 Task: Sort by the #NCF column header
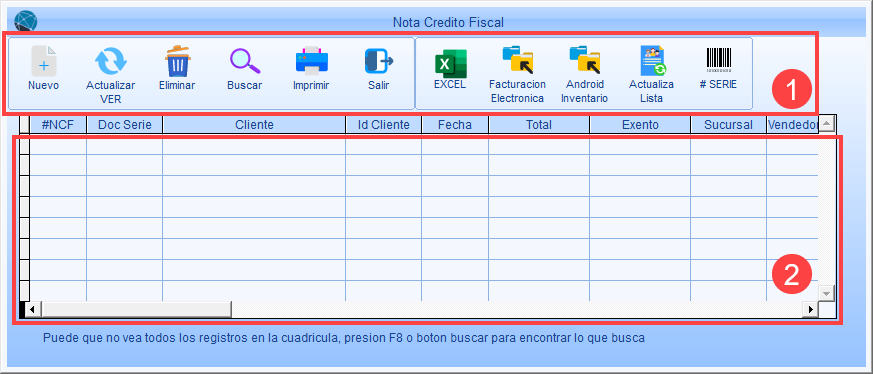click(x=58, y=125)
